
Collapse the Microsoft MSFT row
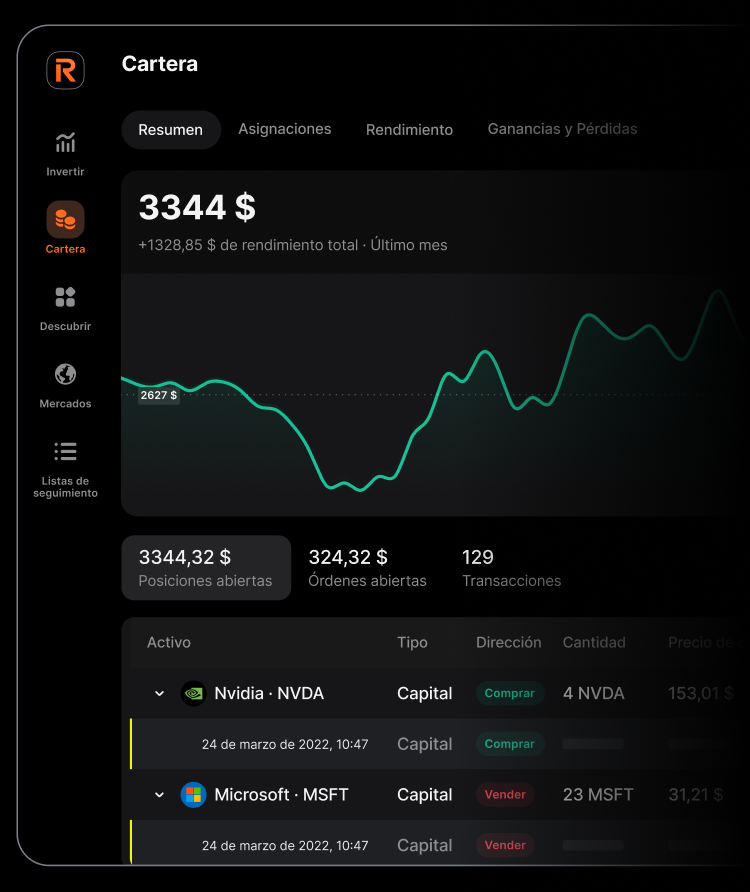click(159, 795)
